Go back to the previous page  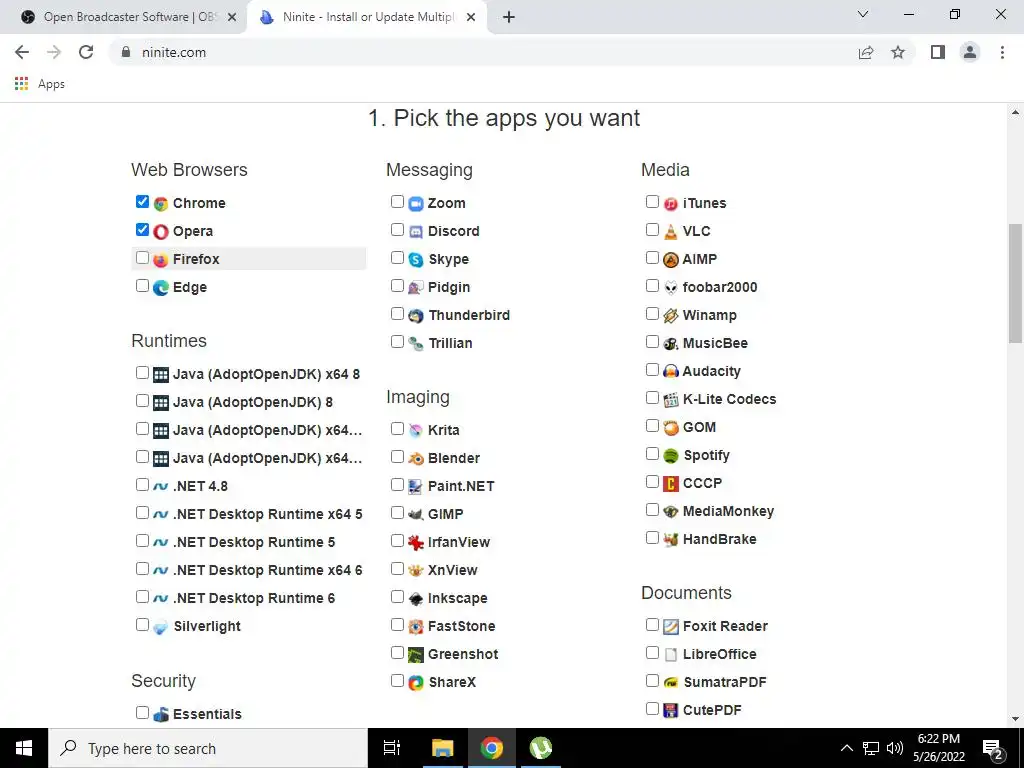coord(22,52)
